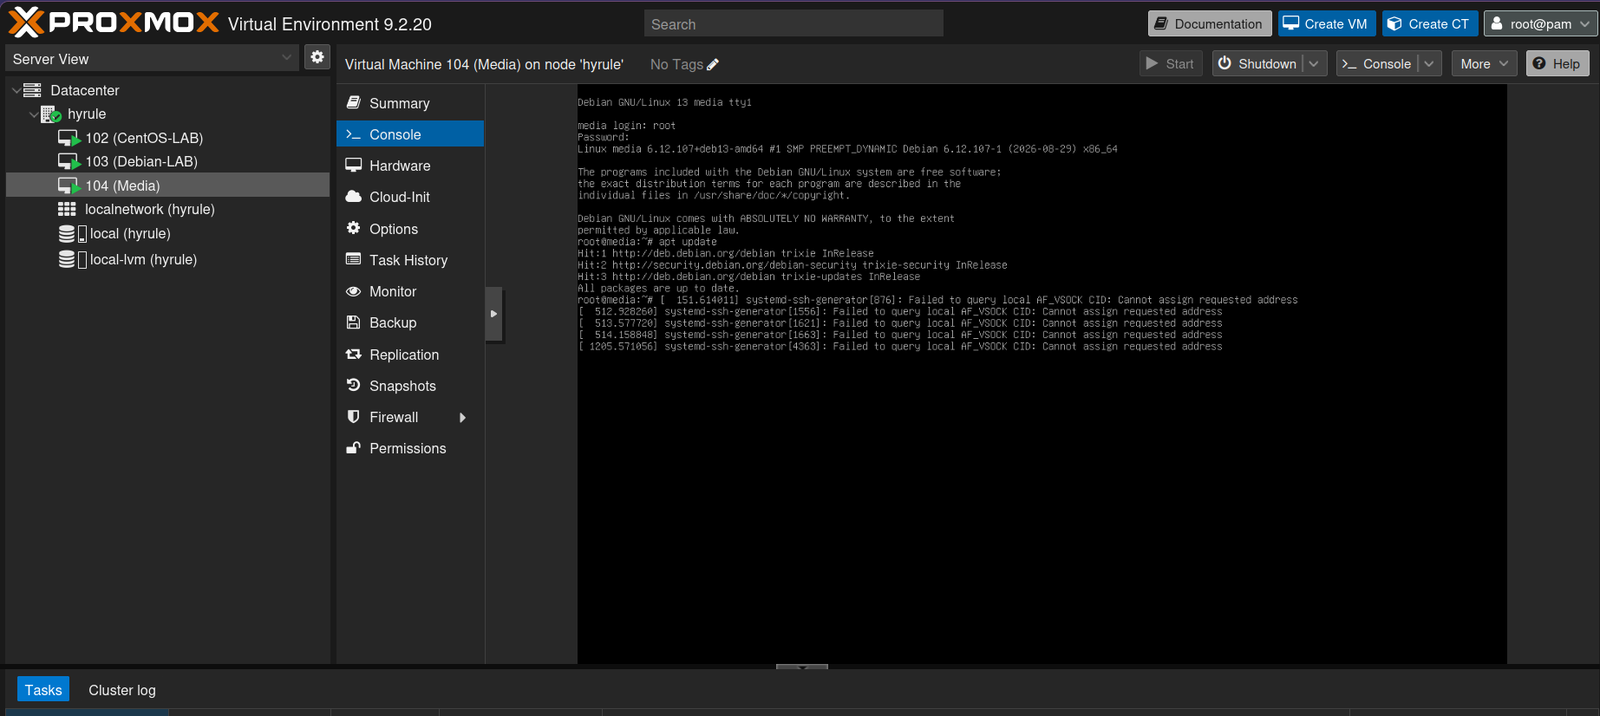Screen dimensions: 1600x716
Task: Click the hyrule node icon
Action: [x=50, y=114]
